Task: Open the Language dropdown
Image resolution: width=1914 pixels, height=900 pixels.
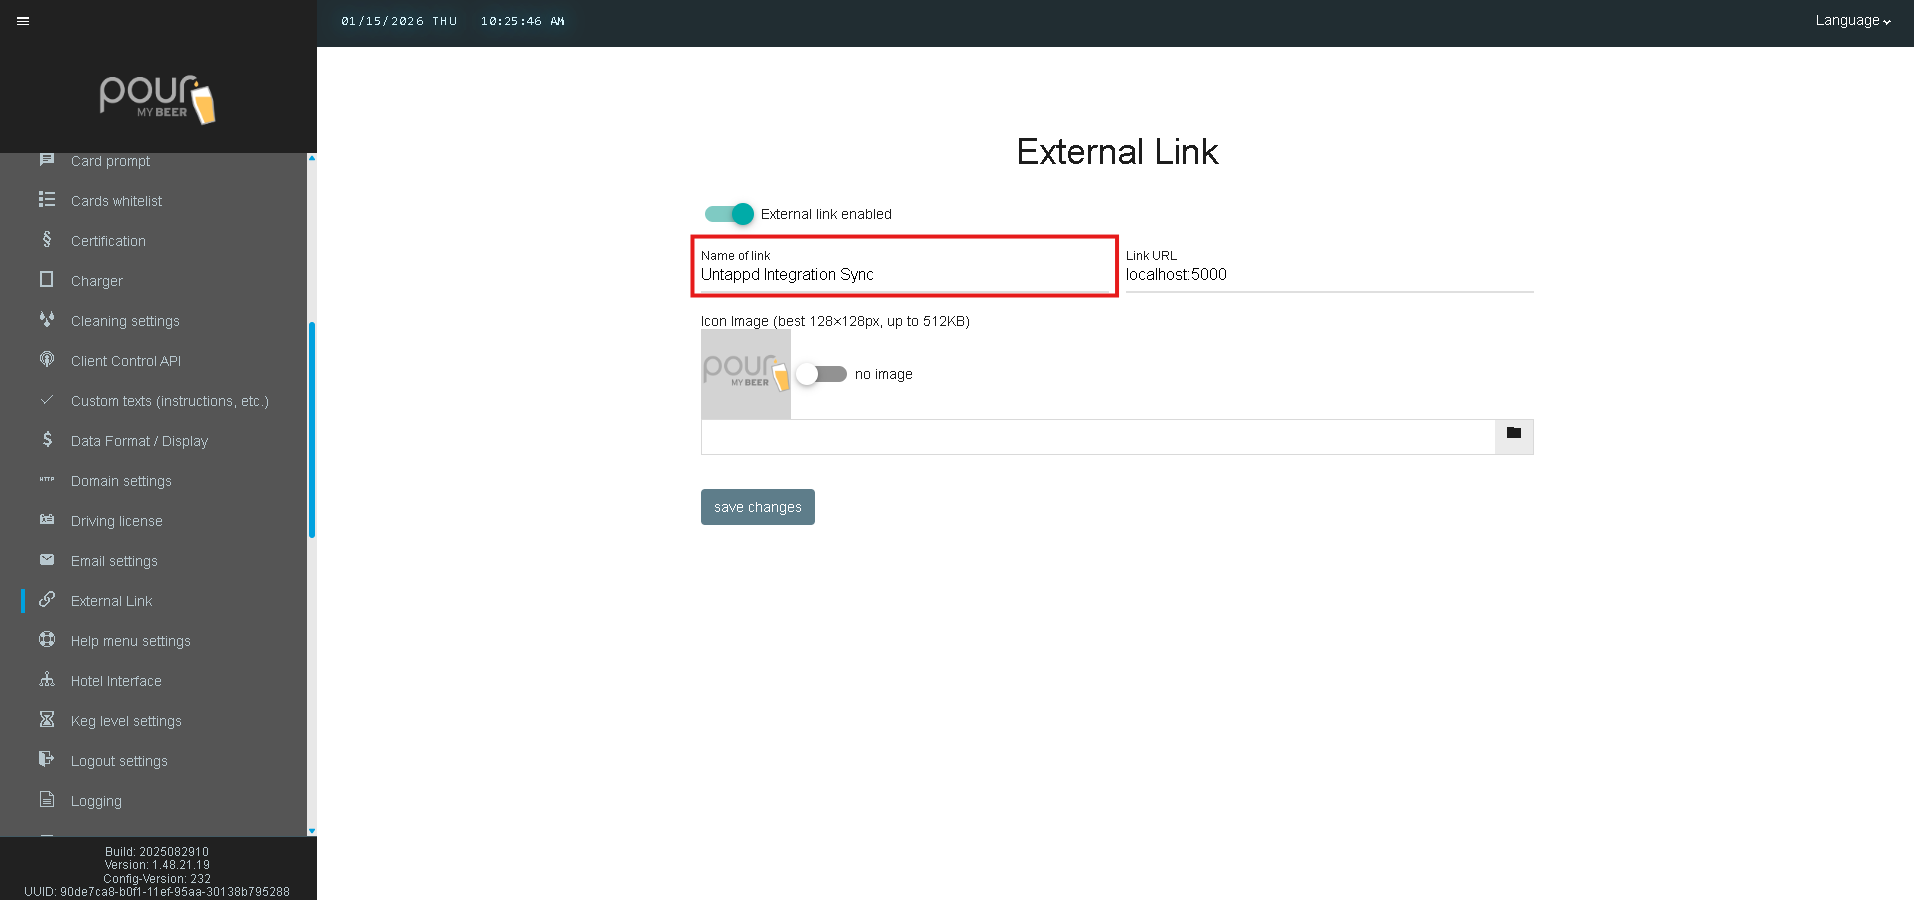Action: click(x=1852, y=21)
